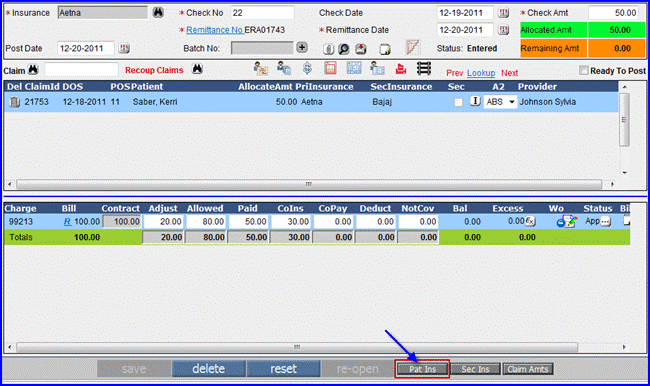Open insurance search binoculars beside Aetna
This screenshot has width=650, height=386.
pyautogui.click(x=158, y=12)
